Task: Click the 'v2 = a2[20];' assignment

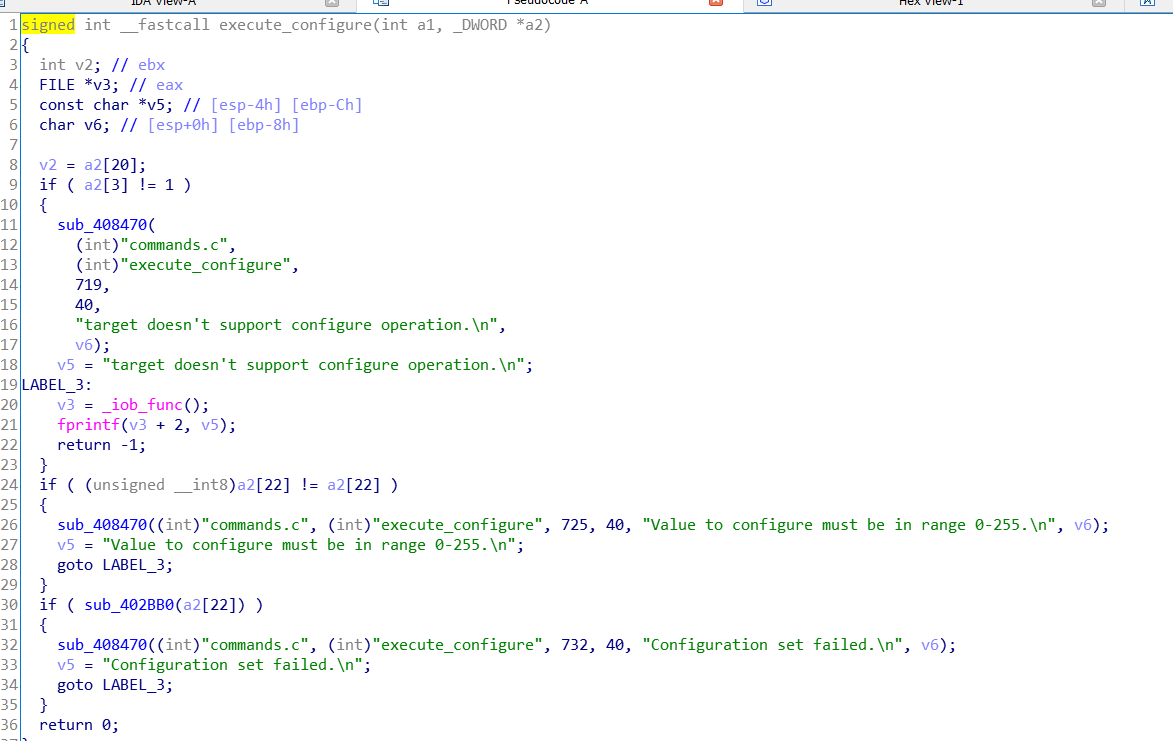Action: coord(93,165)
